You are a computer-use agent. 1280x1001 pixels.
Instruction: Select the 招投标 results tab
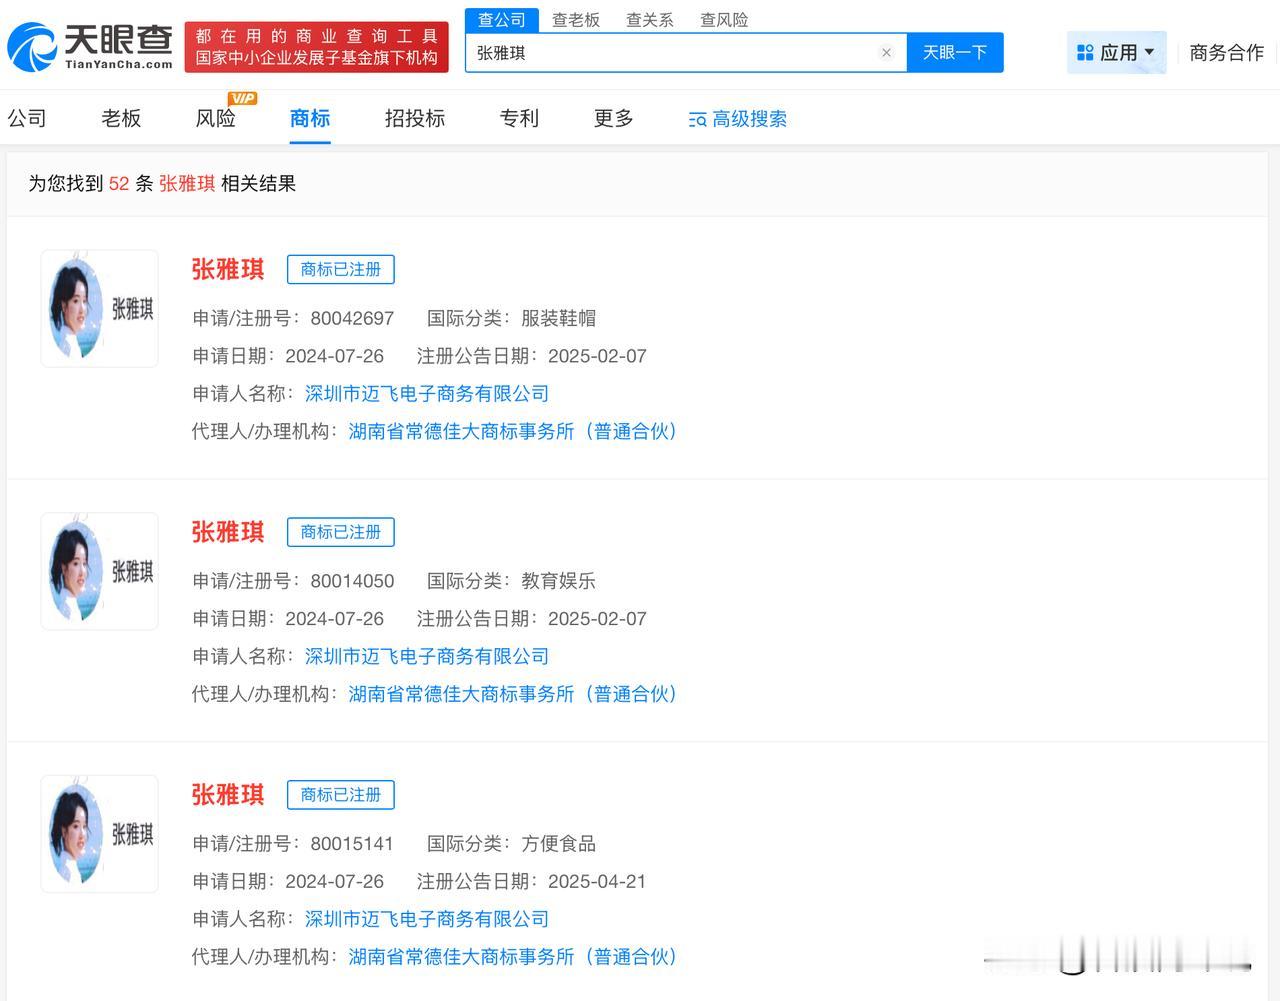pos(415,118)
